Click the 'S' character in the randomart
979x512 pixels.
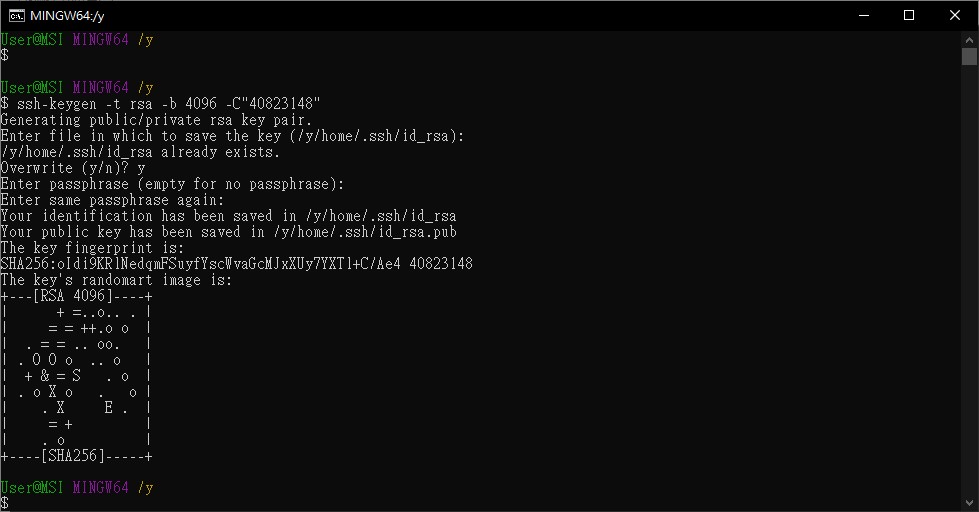point(76,375)
